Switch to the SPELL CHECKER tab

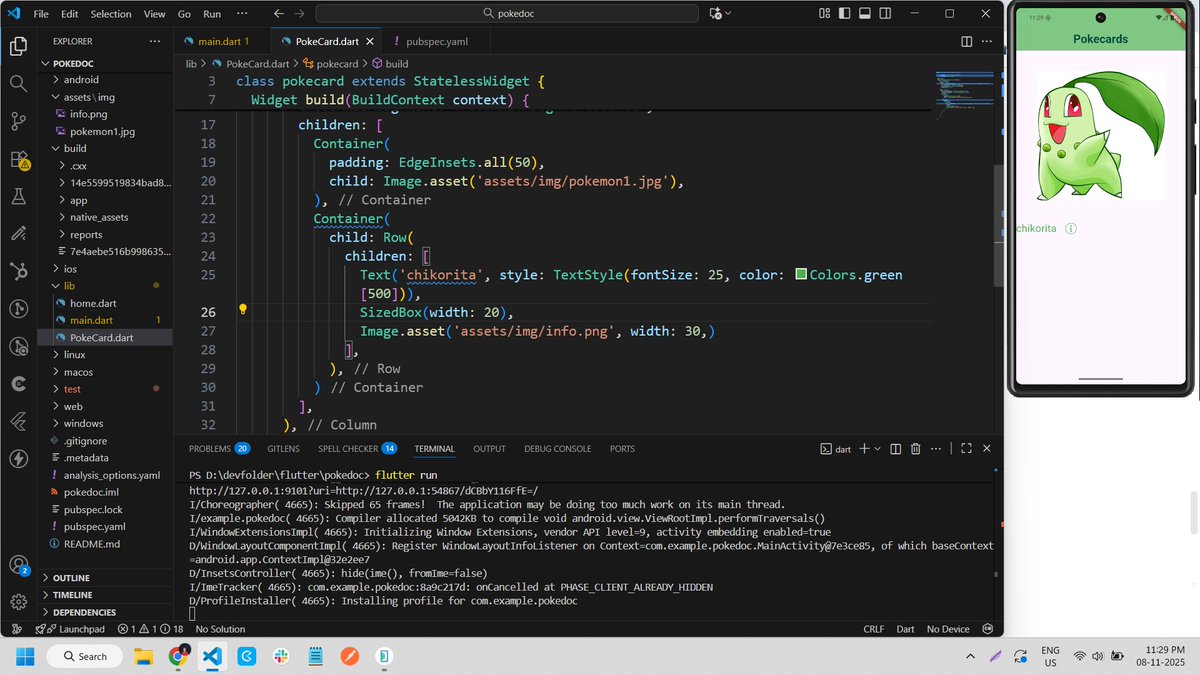click(x=357, y=449)
